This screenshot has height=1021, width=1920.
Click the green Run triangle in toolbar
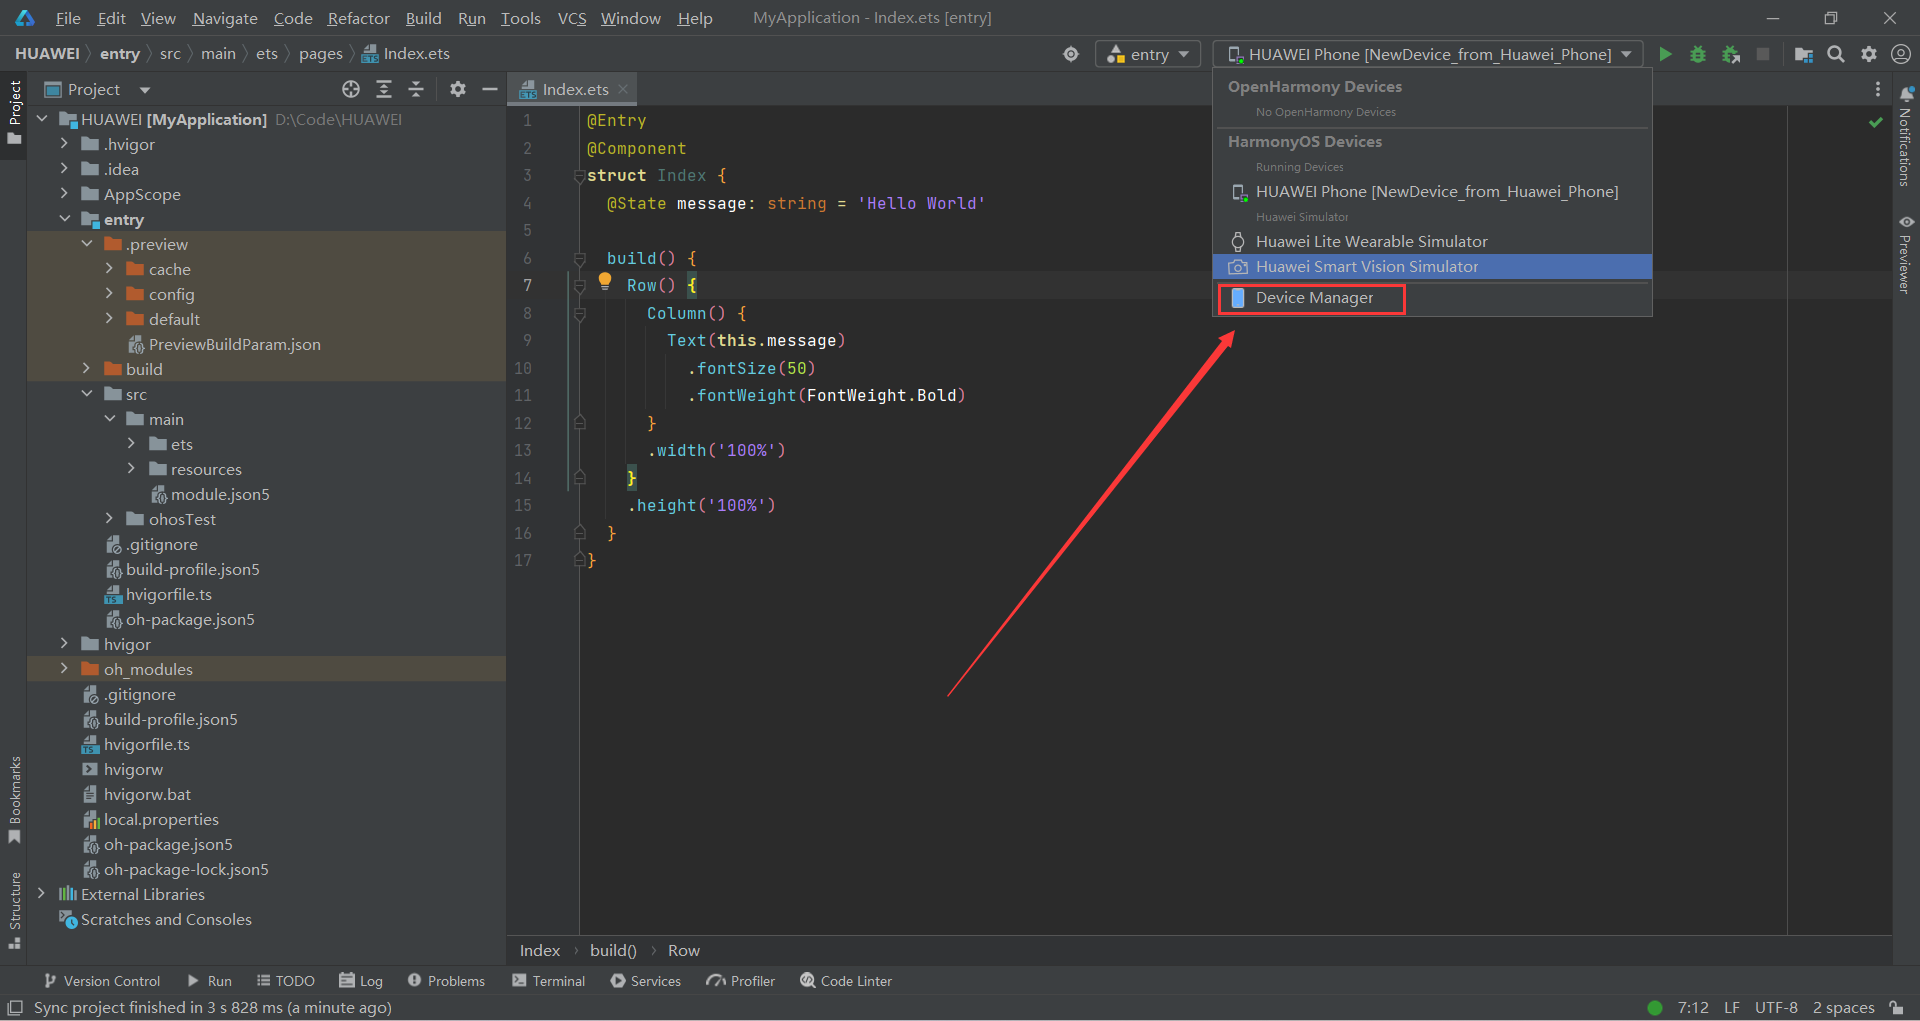(x=1665, y=54)
